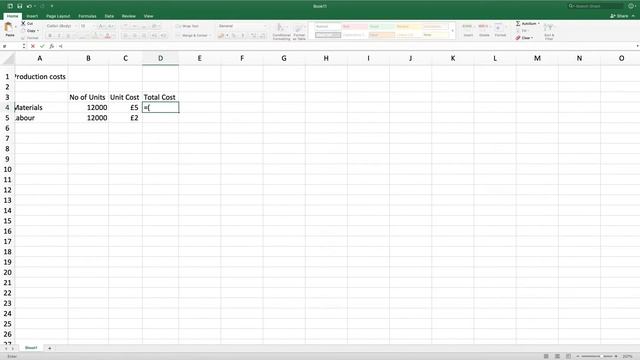Screen dimensions: 640x360
Task: Confirm the formula with green checkmark
Action: pos(42,46)
